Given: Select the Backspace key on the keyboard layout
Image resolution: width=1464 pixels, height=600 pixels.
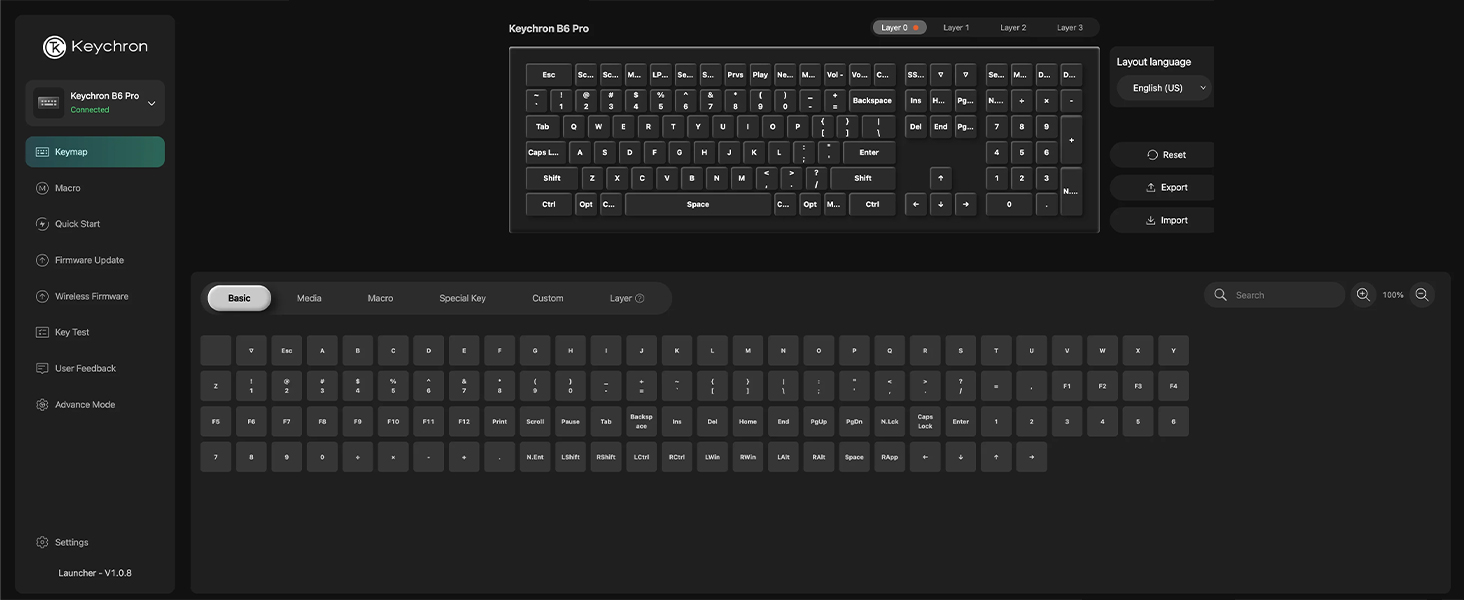Looking at the screenshot, I should coord(872,101).
